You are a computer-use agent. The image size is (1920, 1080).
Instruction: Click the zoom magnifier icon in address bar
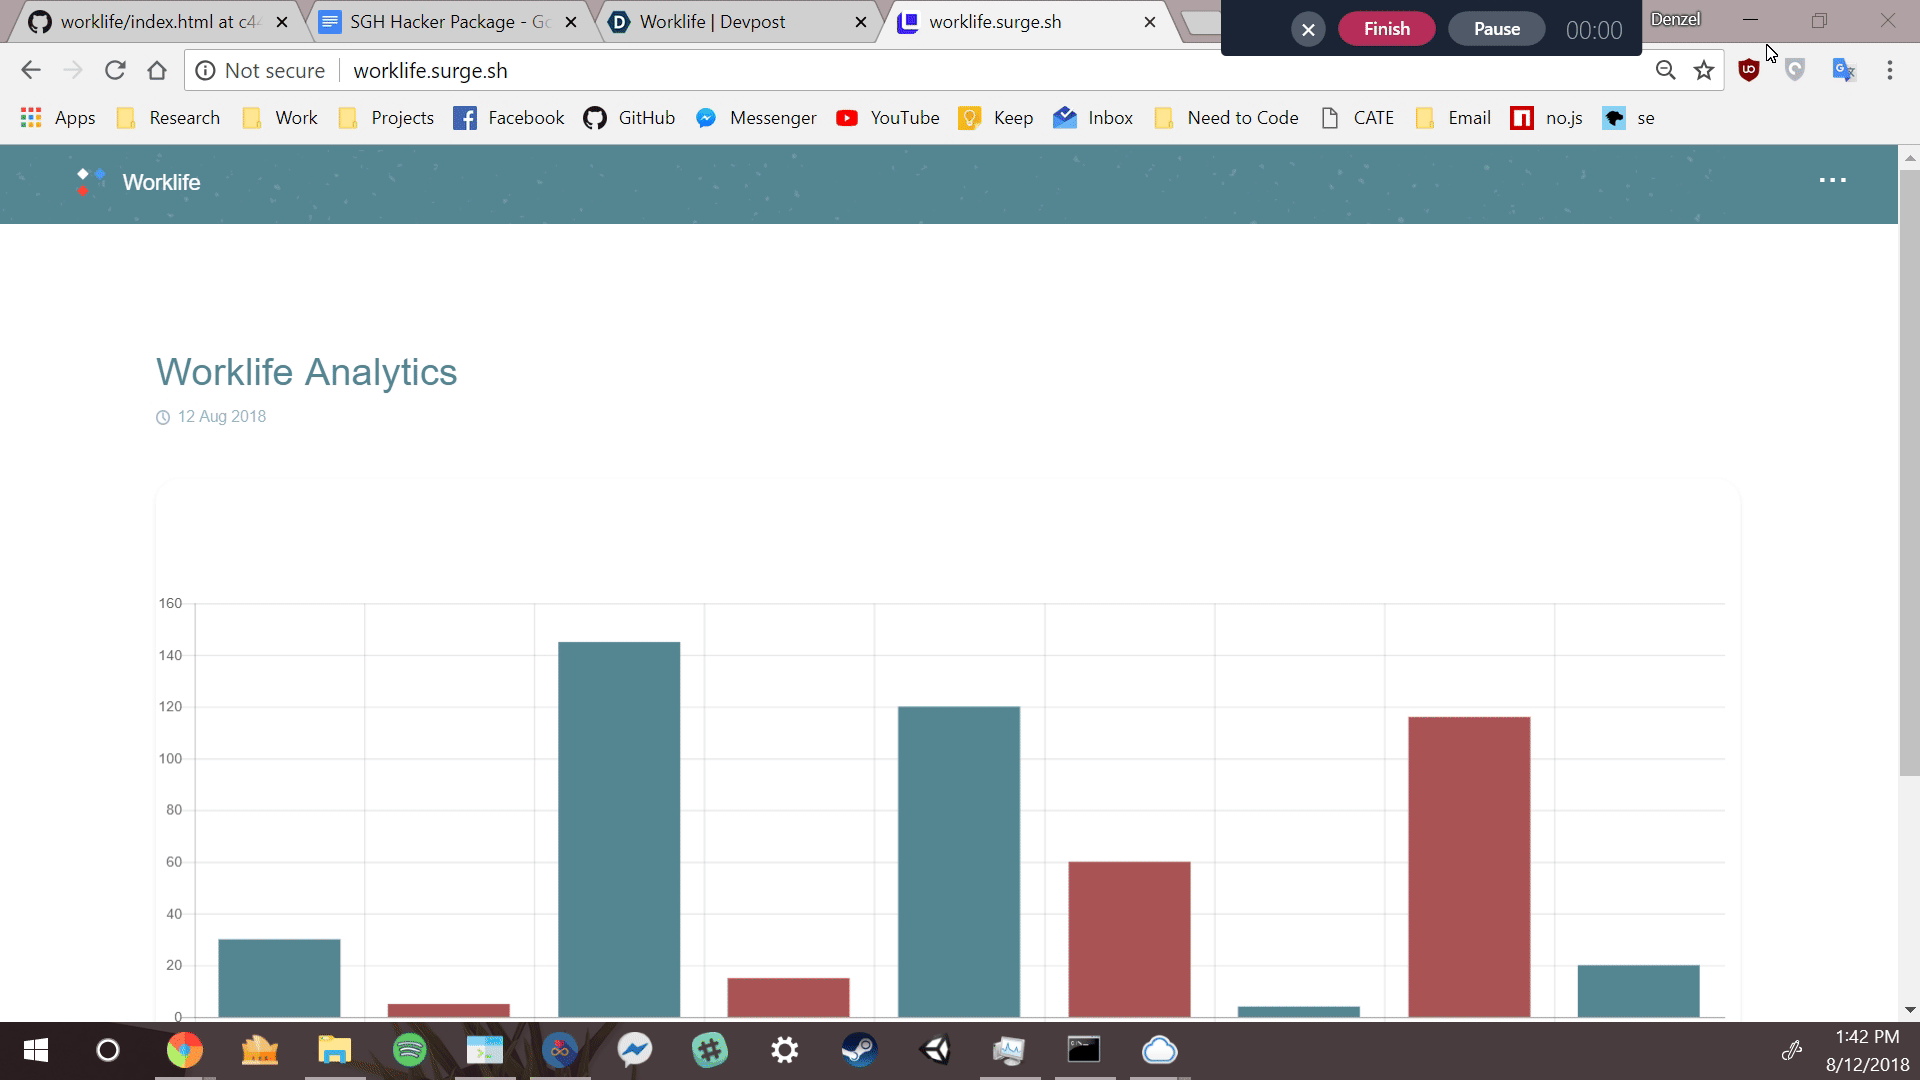1665,70
